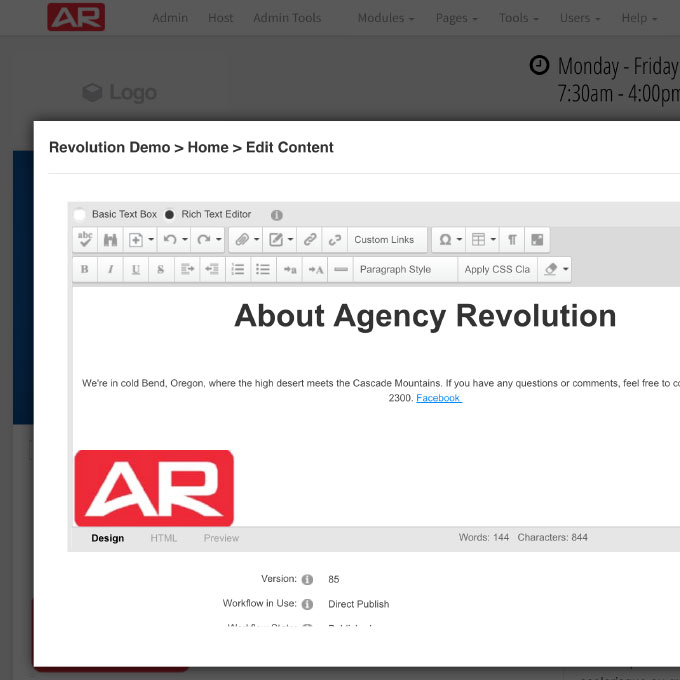Screen dimensions: 680x680
Task: Click the Words: 144 counter
Action: pyautogui.click(x=484, y=537)
